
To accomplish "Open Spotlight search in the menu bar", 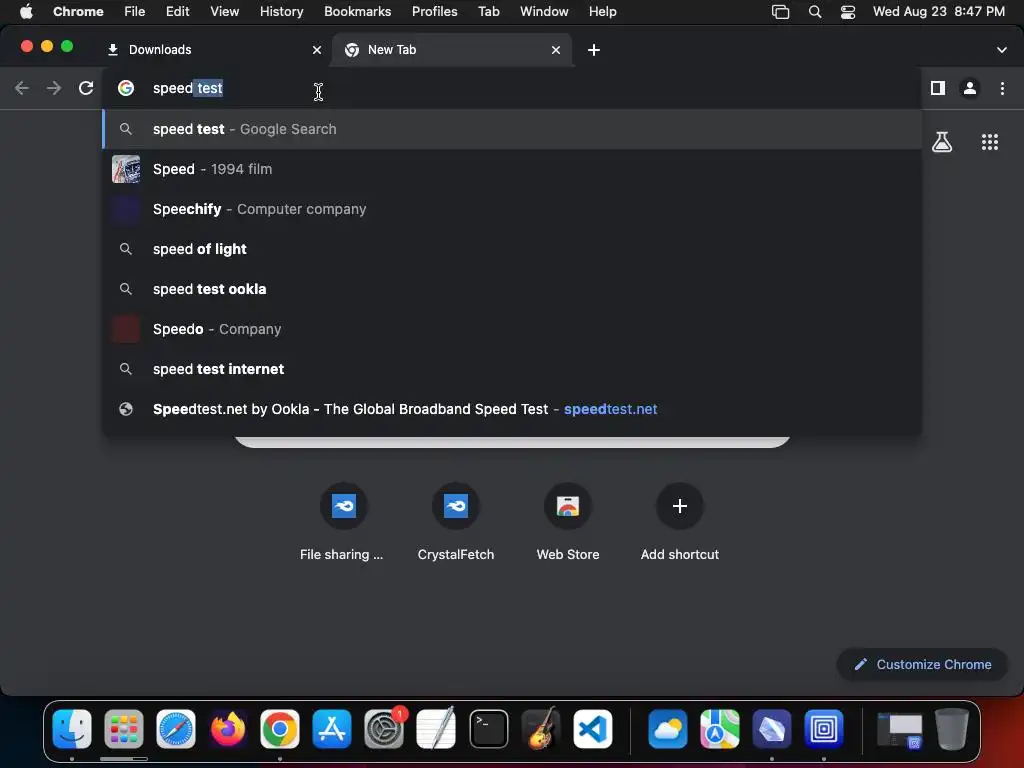I will pyautogui.click(x=814, y=11).
